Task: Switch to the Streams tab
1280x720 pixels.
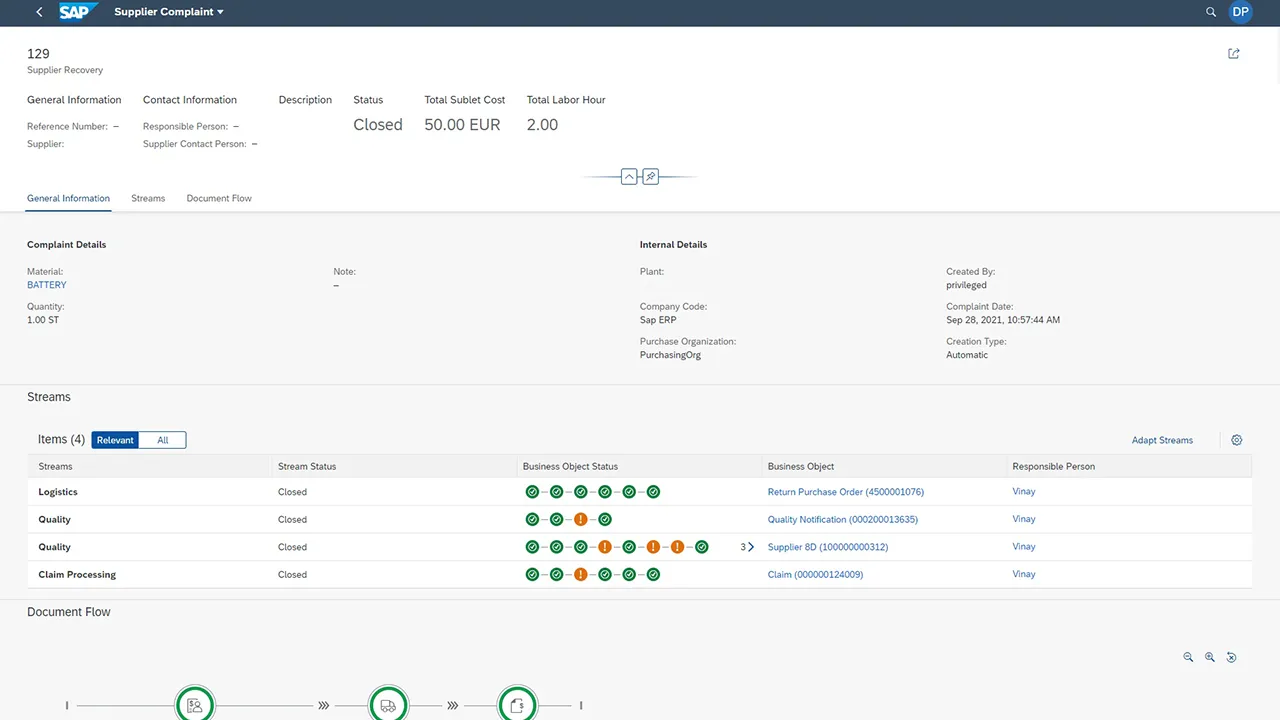Action: [x=147, y=198]
